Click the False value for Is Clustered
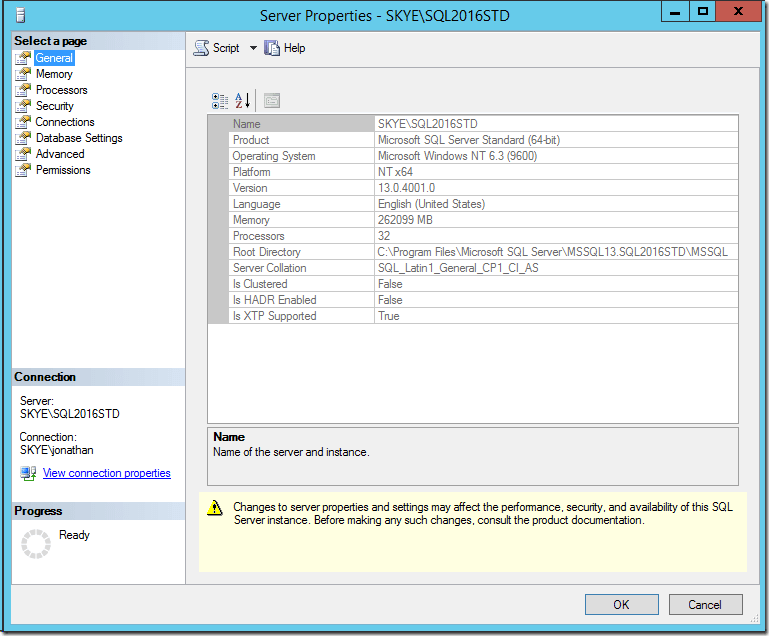769x636 pixels. (x=390, y=284)
